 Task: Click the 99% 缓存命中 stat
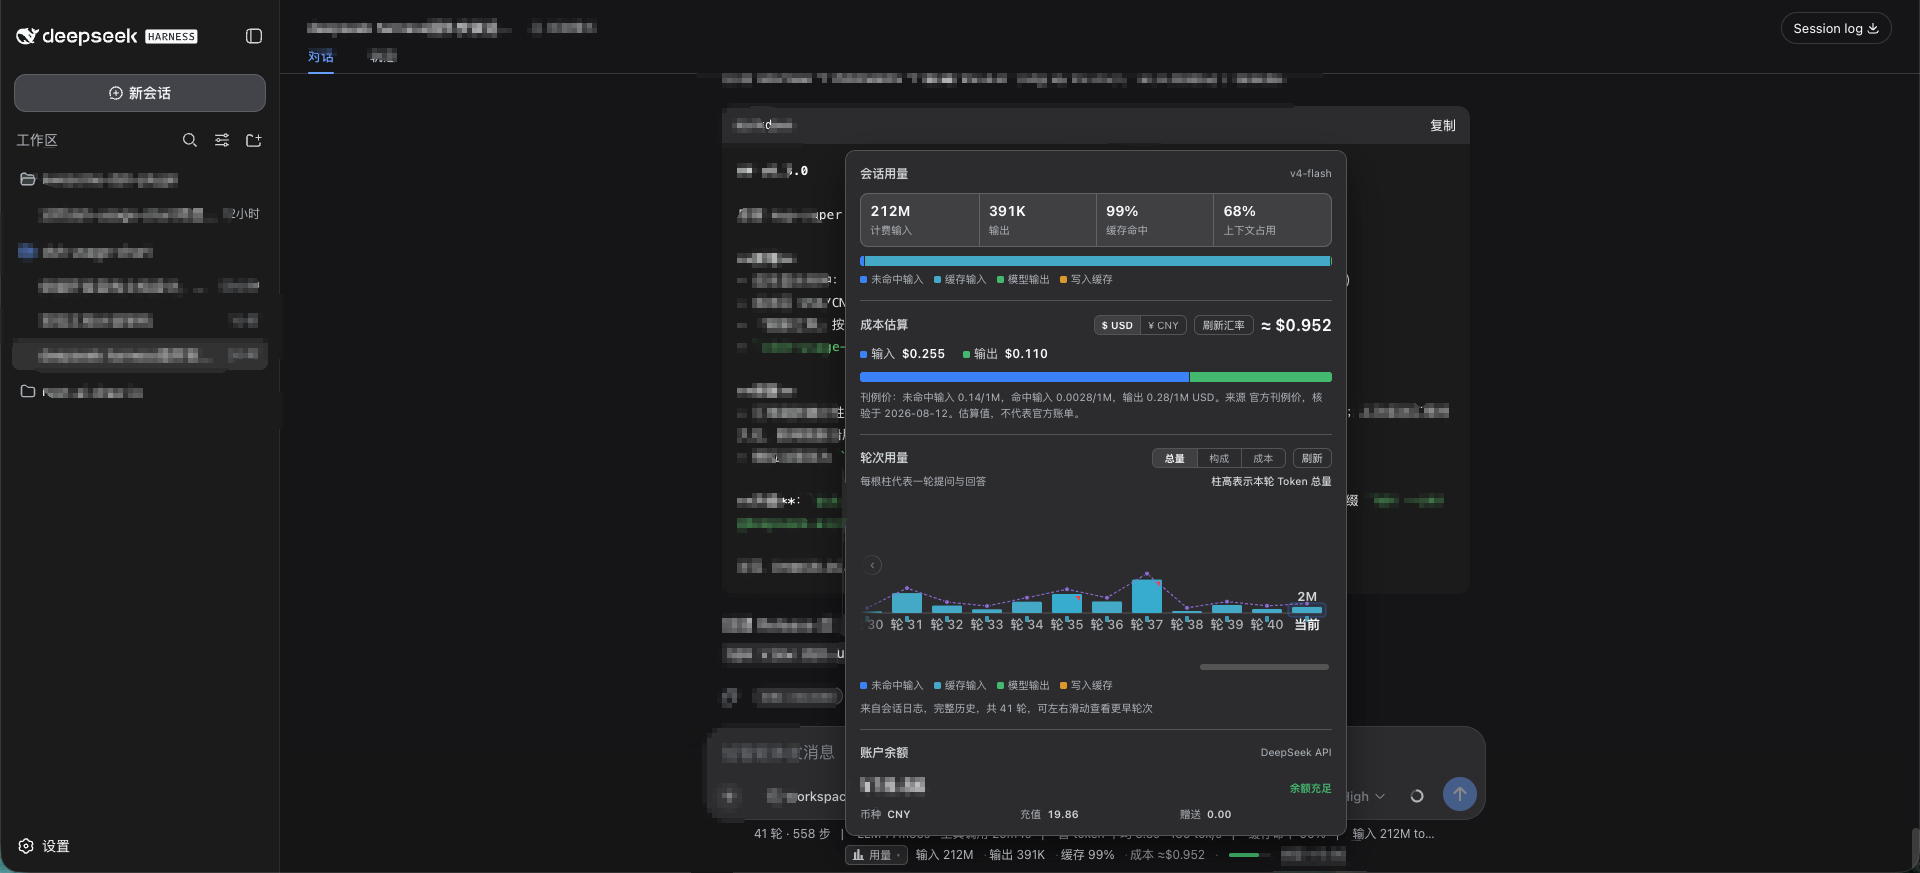click(x=1154, y=220)
